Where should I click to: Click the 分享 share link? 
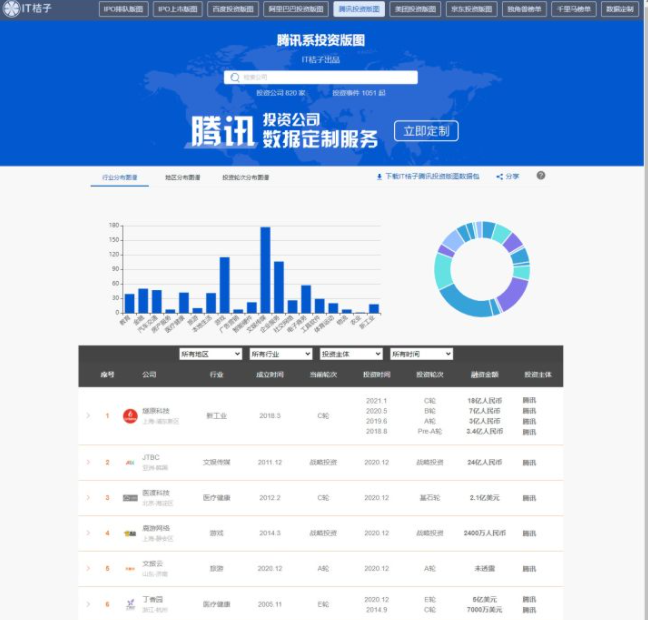pyautogui.click(x=508, y=176)
